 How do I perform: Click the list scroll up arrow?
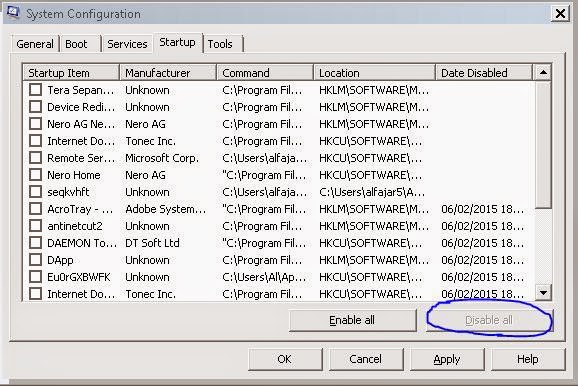pyautogui.click(x=543, y=73)
